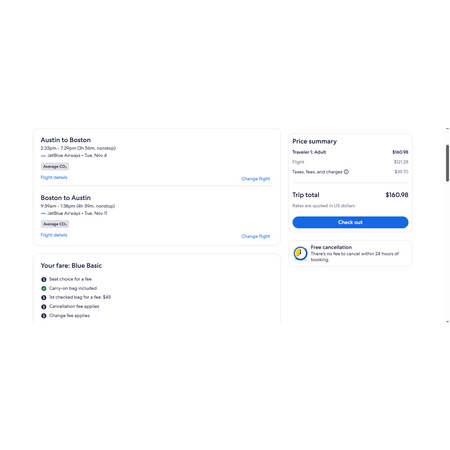Image resolution: width=450 pixels, height=450 pixels.
Task: Select the Your fare: Blue Basic heading
Action: click(x=71, y=266)
